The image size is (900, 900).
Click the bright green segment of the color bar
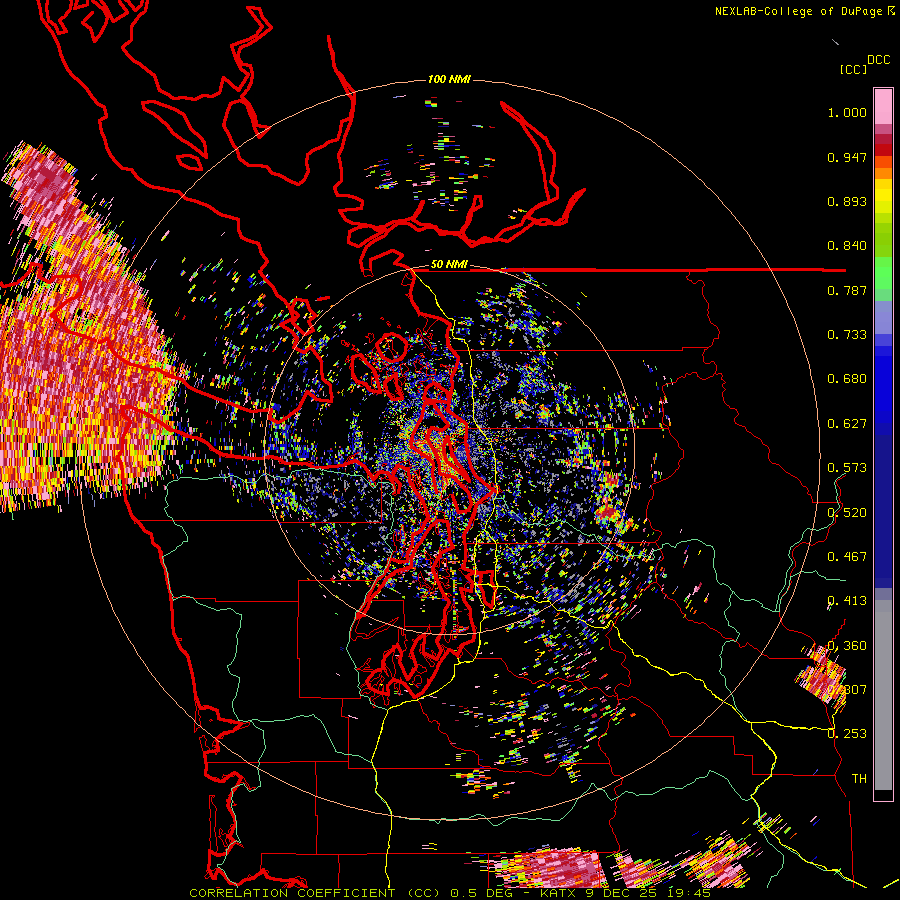pyautogui.click(x=883, y=273)
